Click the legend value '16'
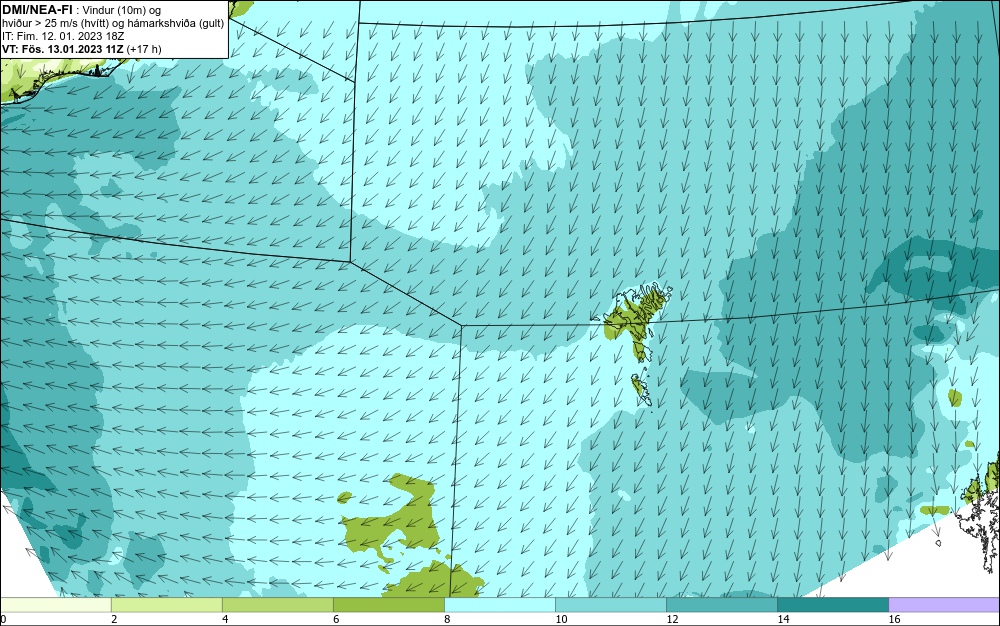Image resolution: width=1000 pixels, height=626 pixels. 894,619
